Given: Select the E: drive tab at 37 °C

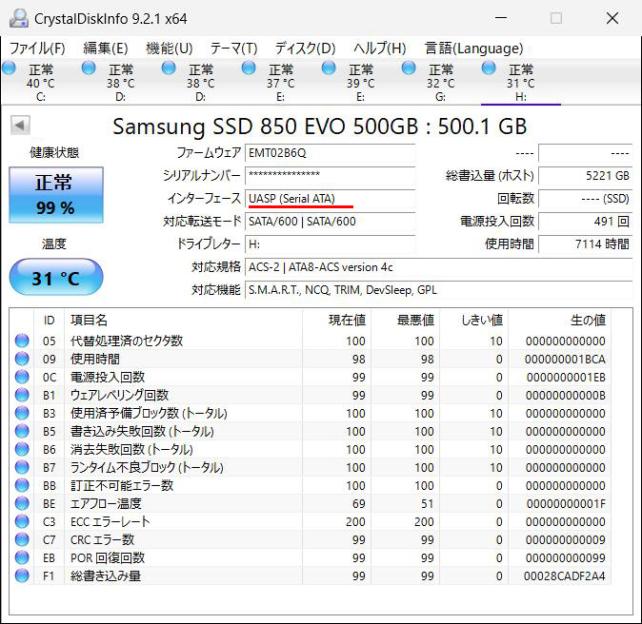Looking at the screenshot, I should pos(280,83).
